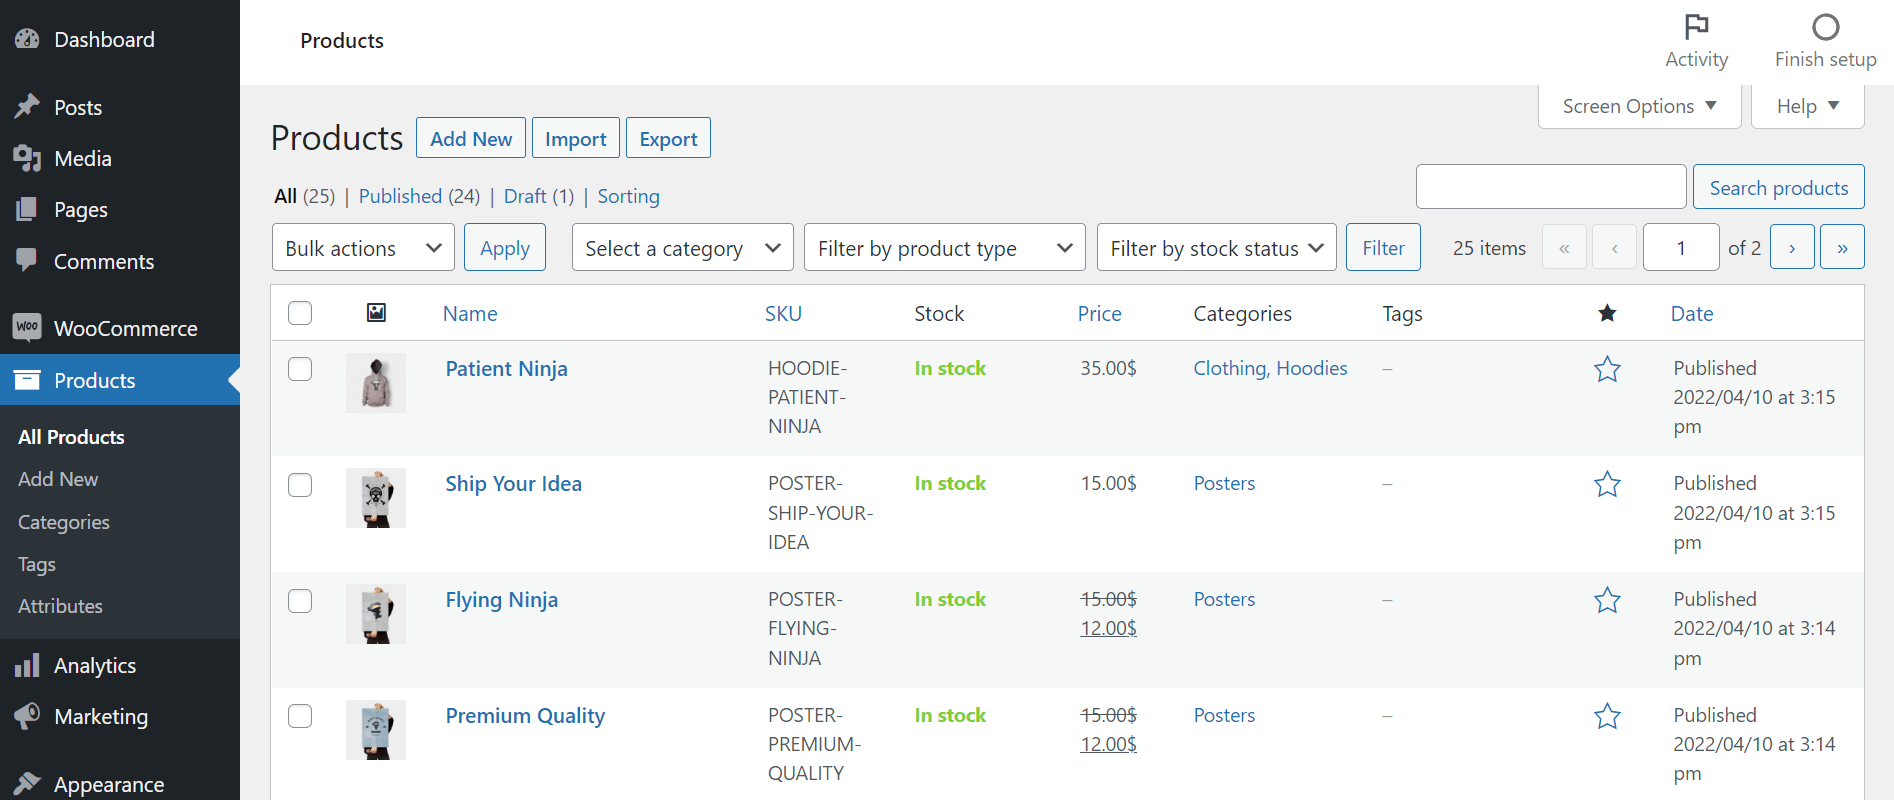Screen dimensions: 1894x800
Task: Click the Export button
Action: [668, 138]
